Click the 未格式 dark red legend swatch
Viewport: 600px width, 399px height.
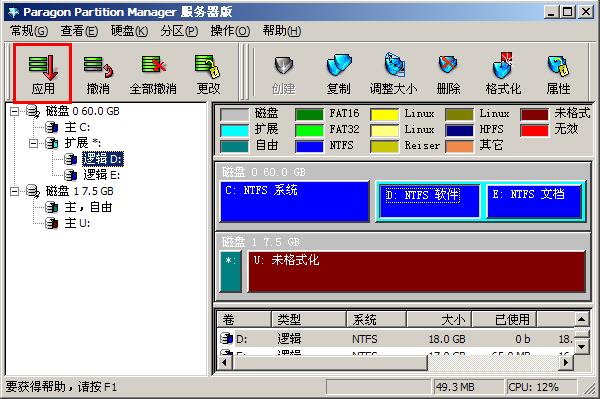click(534, 114)
